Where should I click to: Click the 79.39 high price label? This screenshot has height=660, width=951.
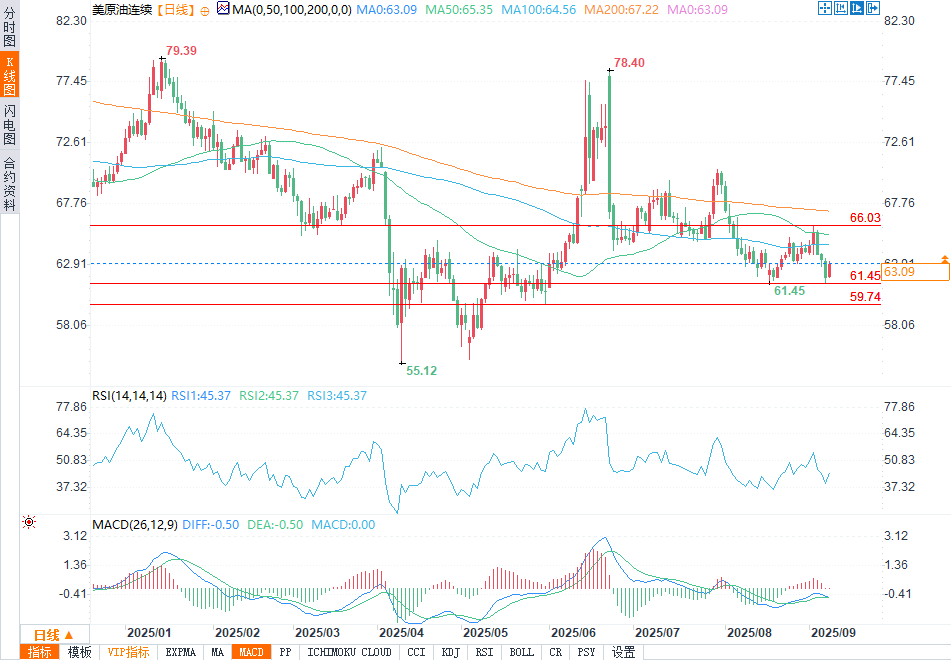coord(181,50)
